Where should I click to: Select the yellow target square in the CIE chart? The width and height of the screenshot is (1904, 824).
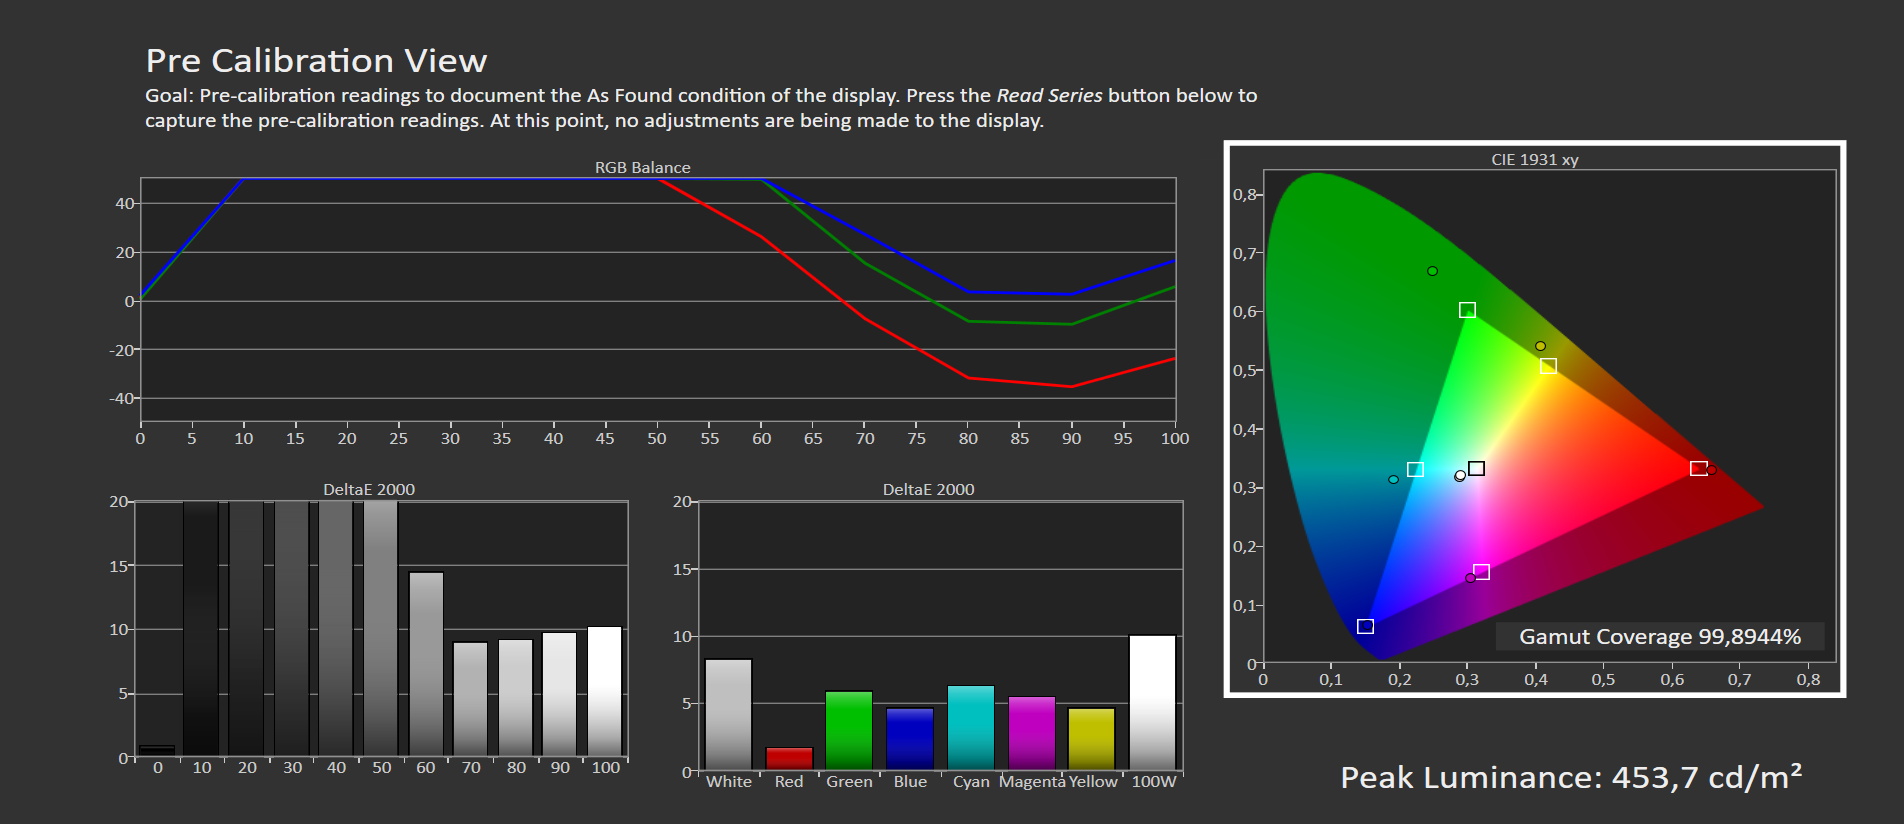[1548, 366]
